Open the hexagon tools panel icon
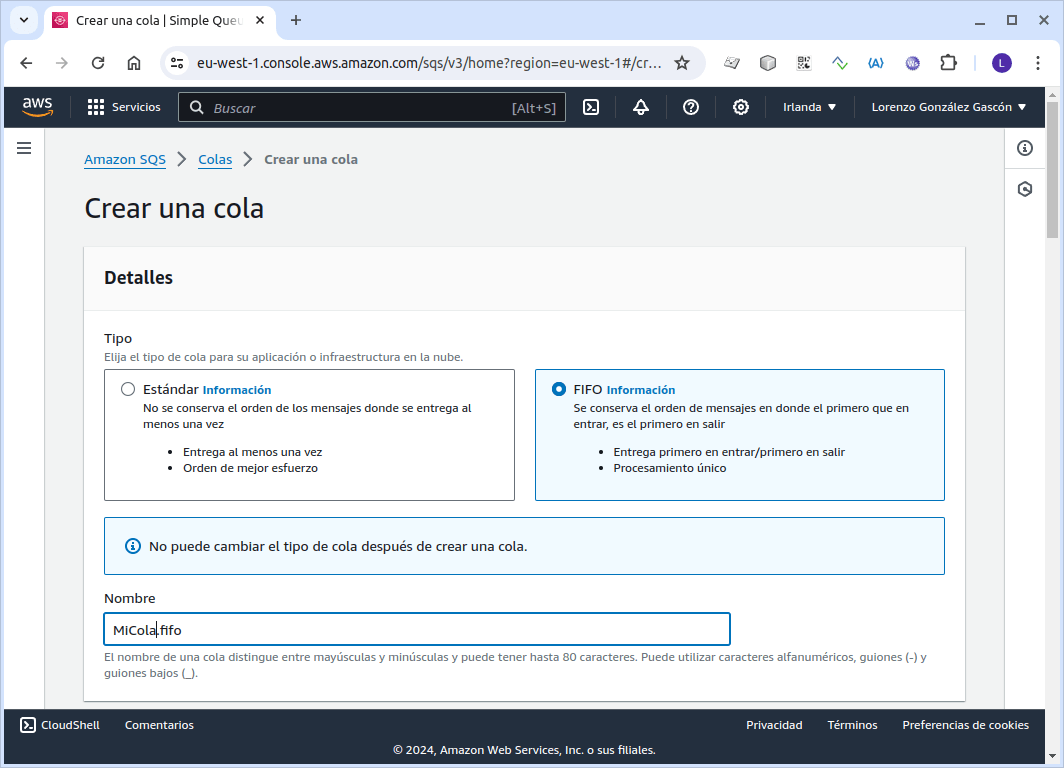Screen dimensions: 1064x768 [x=1025, y=189]
